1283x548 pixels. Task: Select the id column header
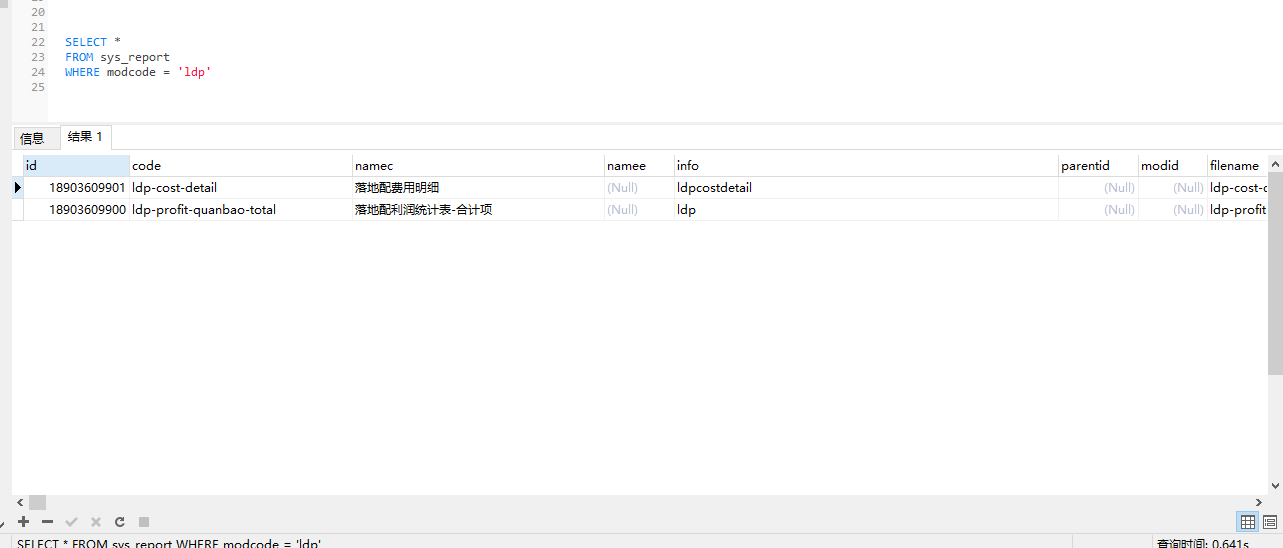76,166
